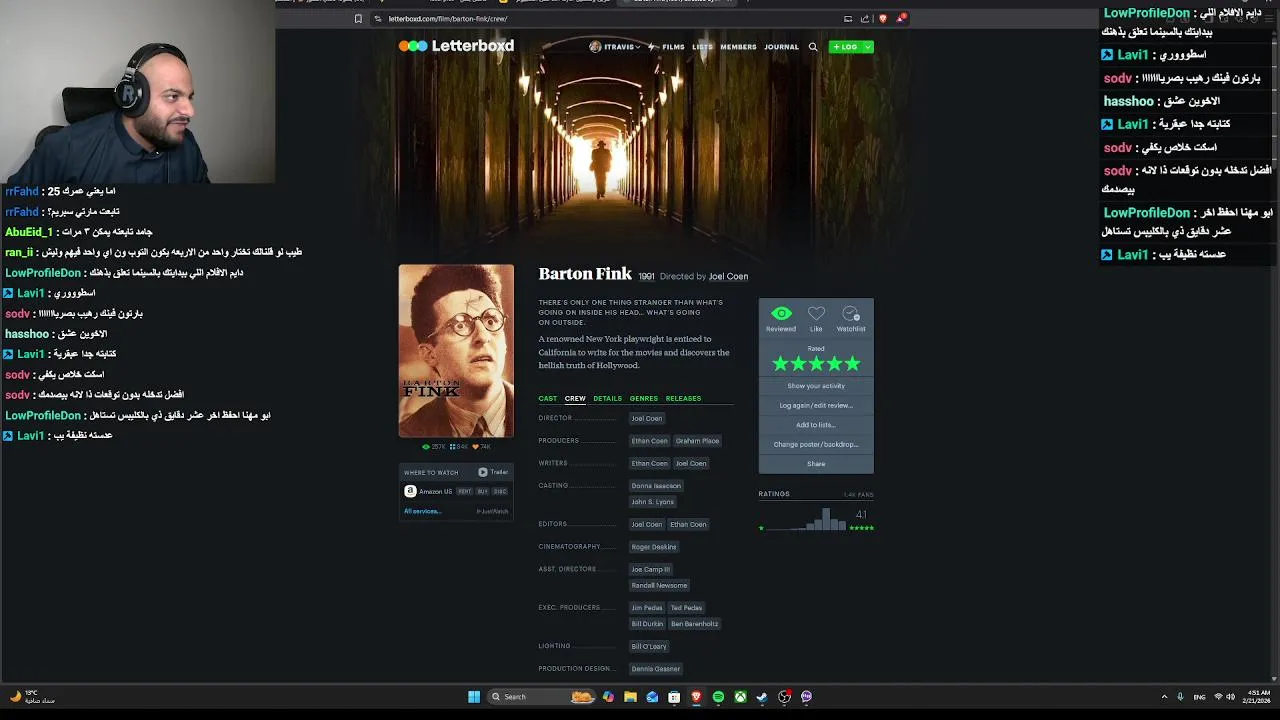Open Add to lists
This screenshot has width=1280, height=720.
(x=816, y=425)
